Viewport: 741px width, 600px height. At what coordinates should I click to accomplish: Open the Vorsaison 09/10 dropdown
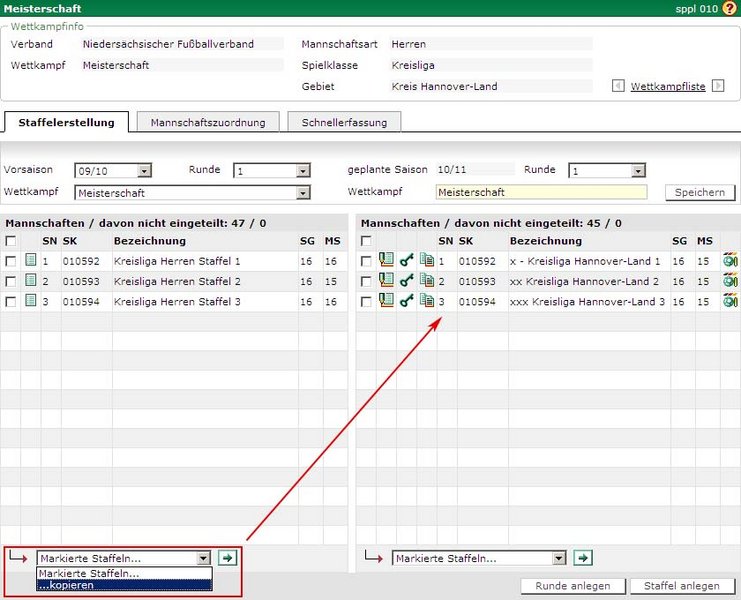coord(144,171)
